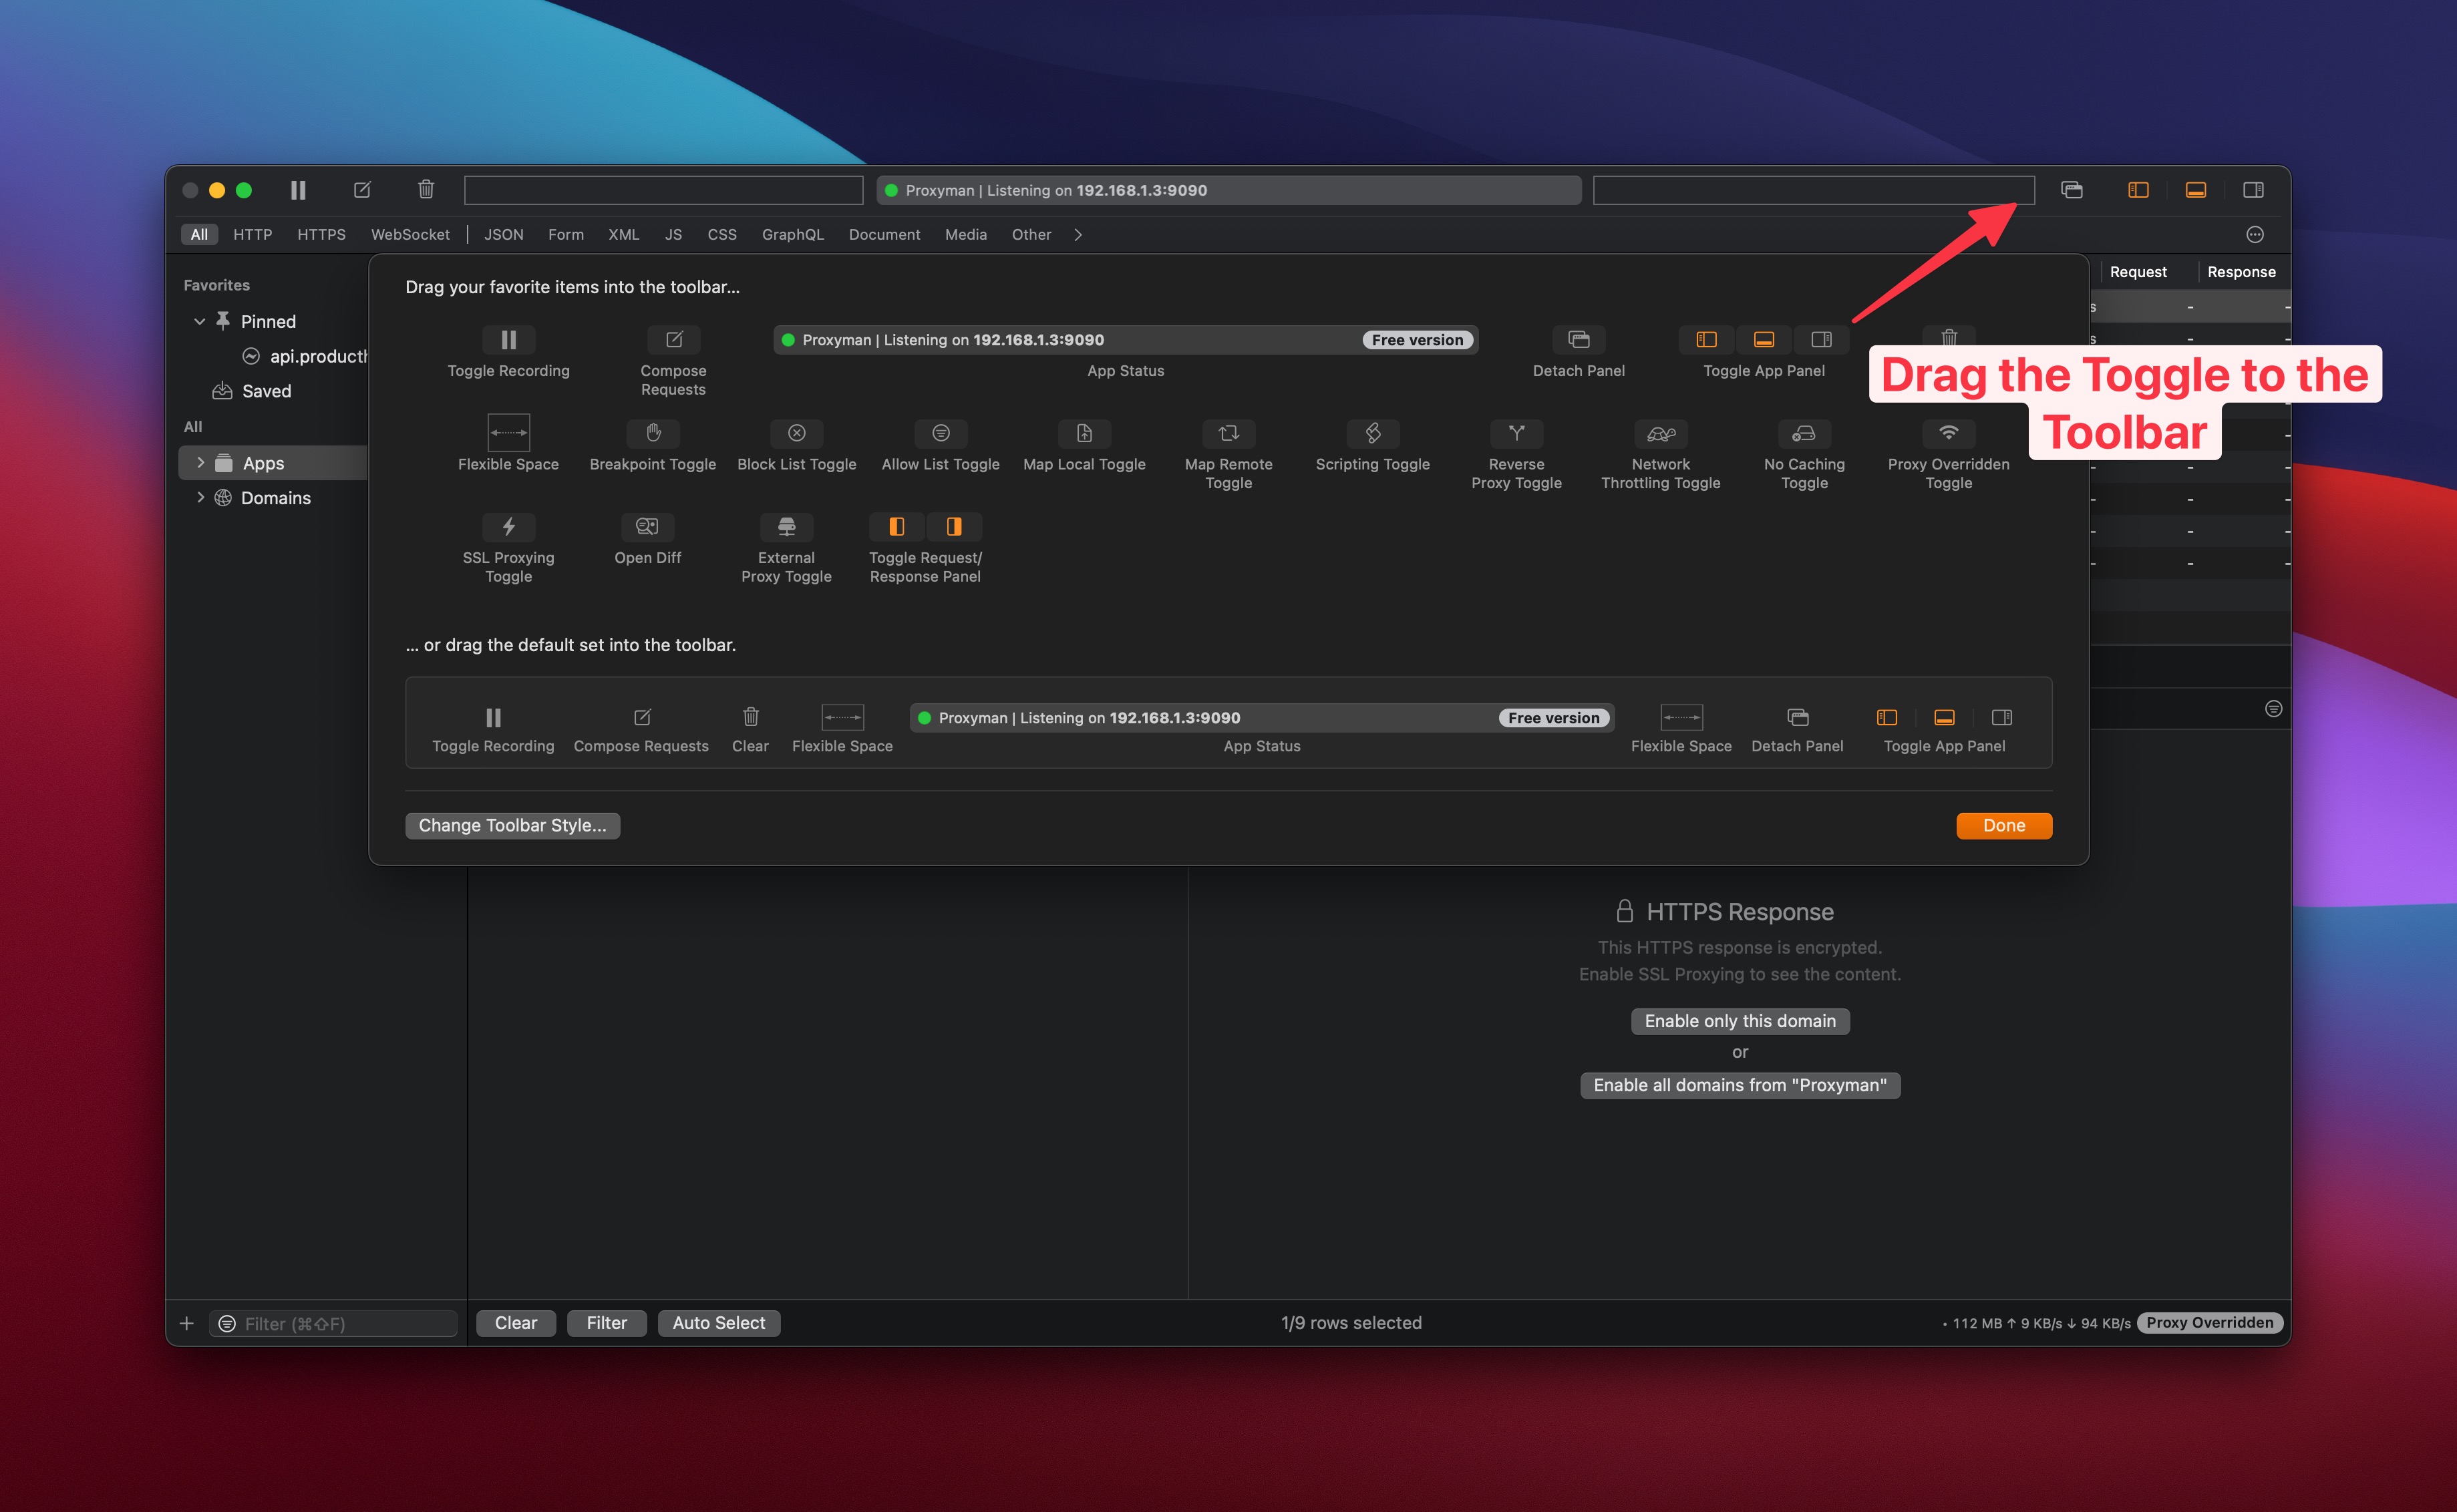Select the Saved item in Favorites
Image resolution: width=2457 pixels, height=1512 pixels.
click(x=266, y=391)
